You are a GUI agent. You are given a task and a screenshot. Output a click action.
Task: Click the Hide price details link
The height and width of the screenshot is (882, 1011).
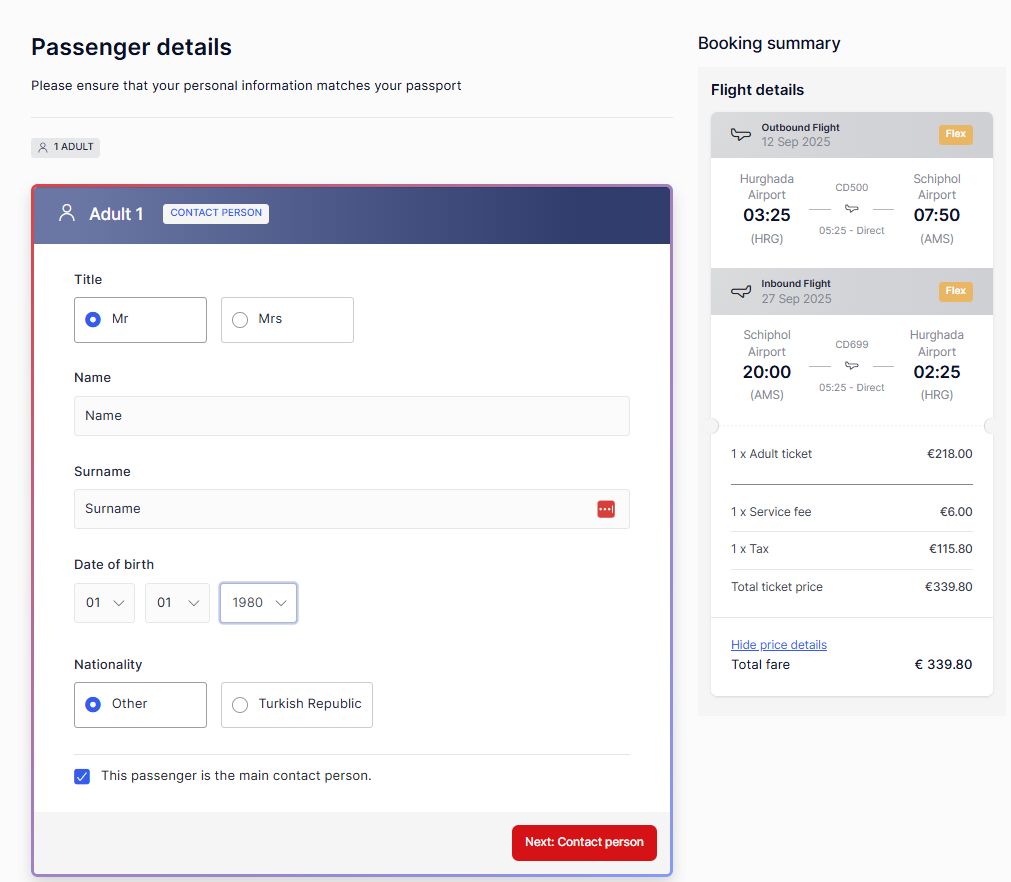(778, 645)
